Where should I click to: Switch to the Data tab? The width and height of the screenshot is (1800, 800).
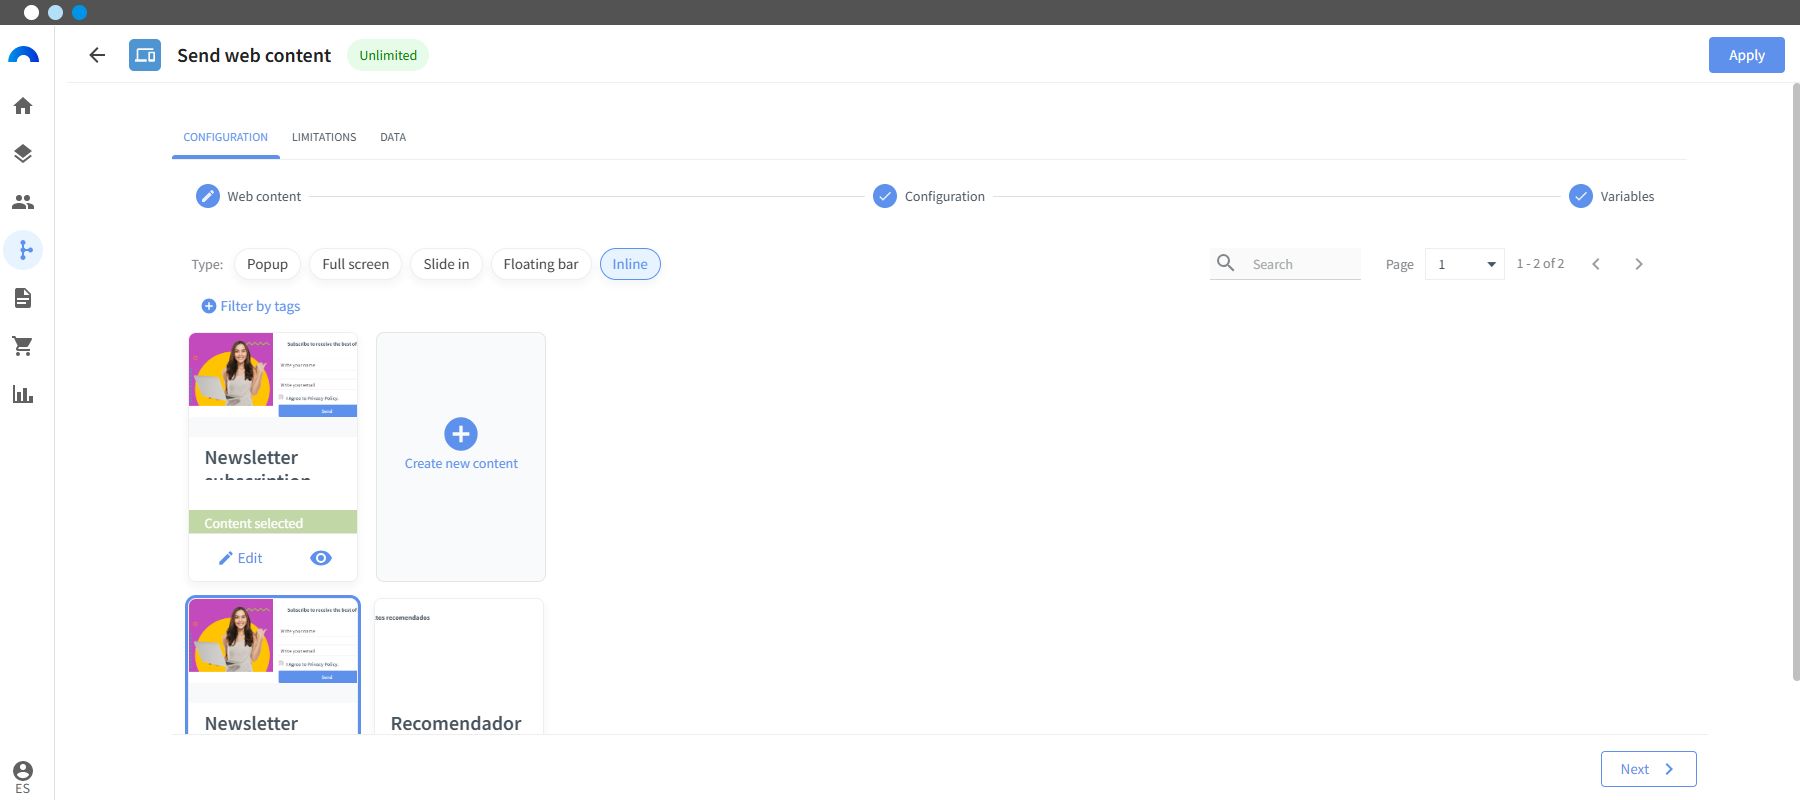[x=393, y=137]
